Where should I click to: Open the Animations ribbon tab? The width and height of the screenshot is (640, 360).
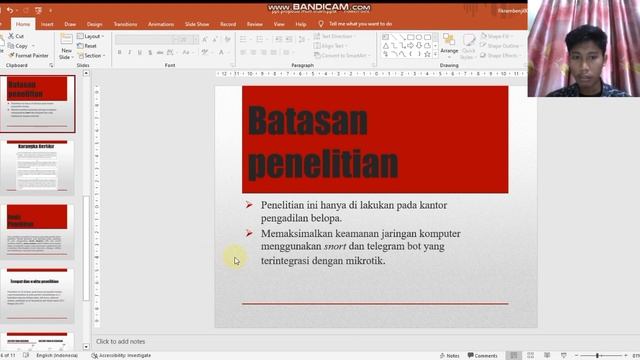[161, 24]
